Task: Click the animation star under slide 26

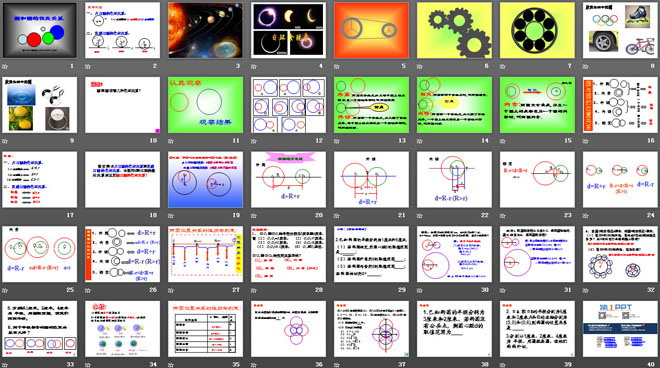Action: coord(88,290)
